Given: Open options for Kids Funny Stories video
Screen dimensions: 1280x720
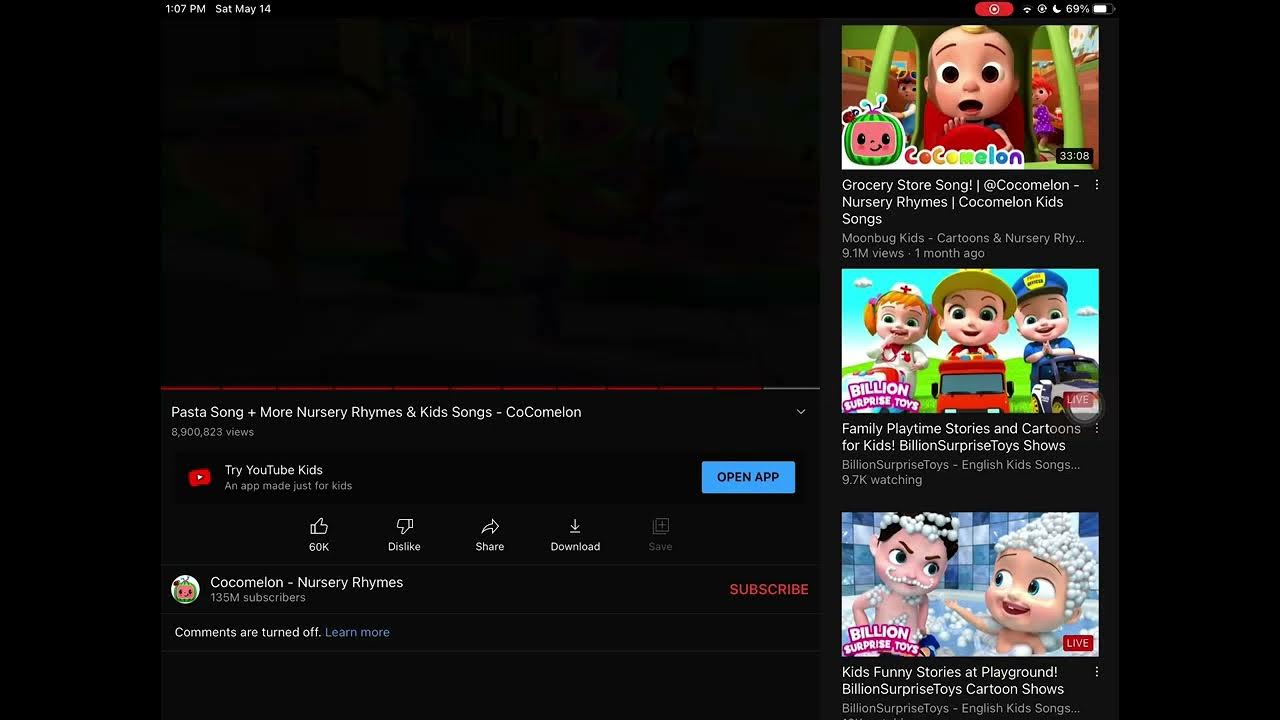Looking at the screenshot, I should (x=1097, y=672).
